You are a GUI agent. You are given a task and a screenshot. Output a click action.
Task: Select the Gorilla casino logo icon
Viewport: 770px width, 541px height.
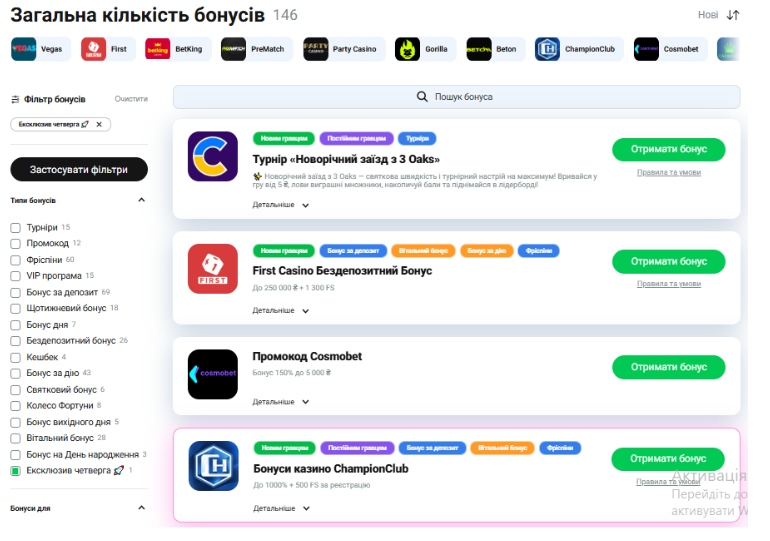click(407, 49)
